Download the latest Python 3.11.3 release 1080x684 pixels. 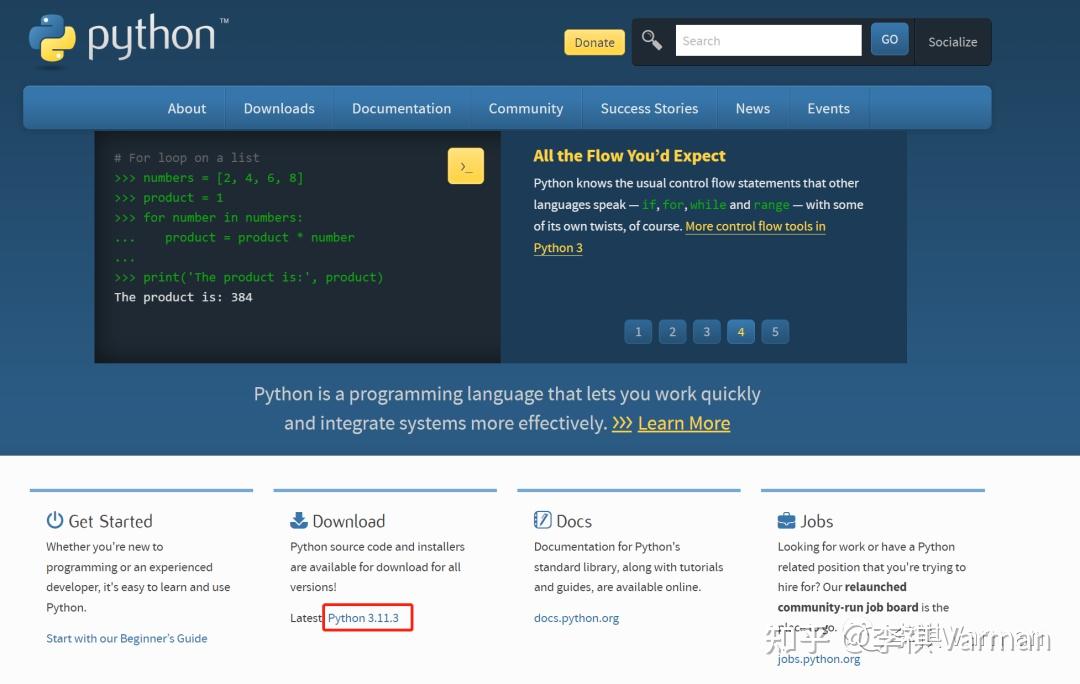tap(367, 617)
